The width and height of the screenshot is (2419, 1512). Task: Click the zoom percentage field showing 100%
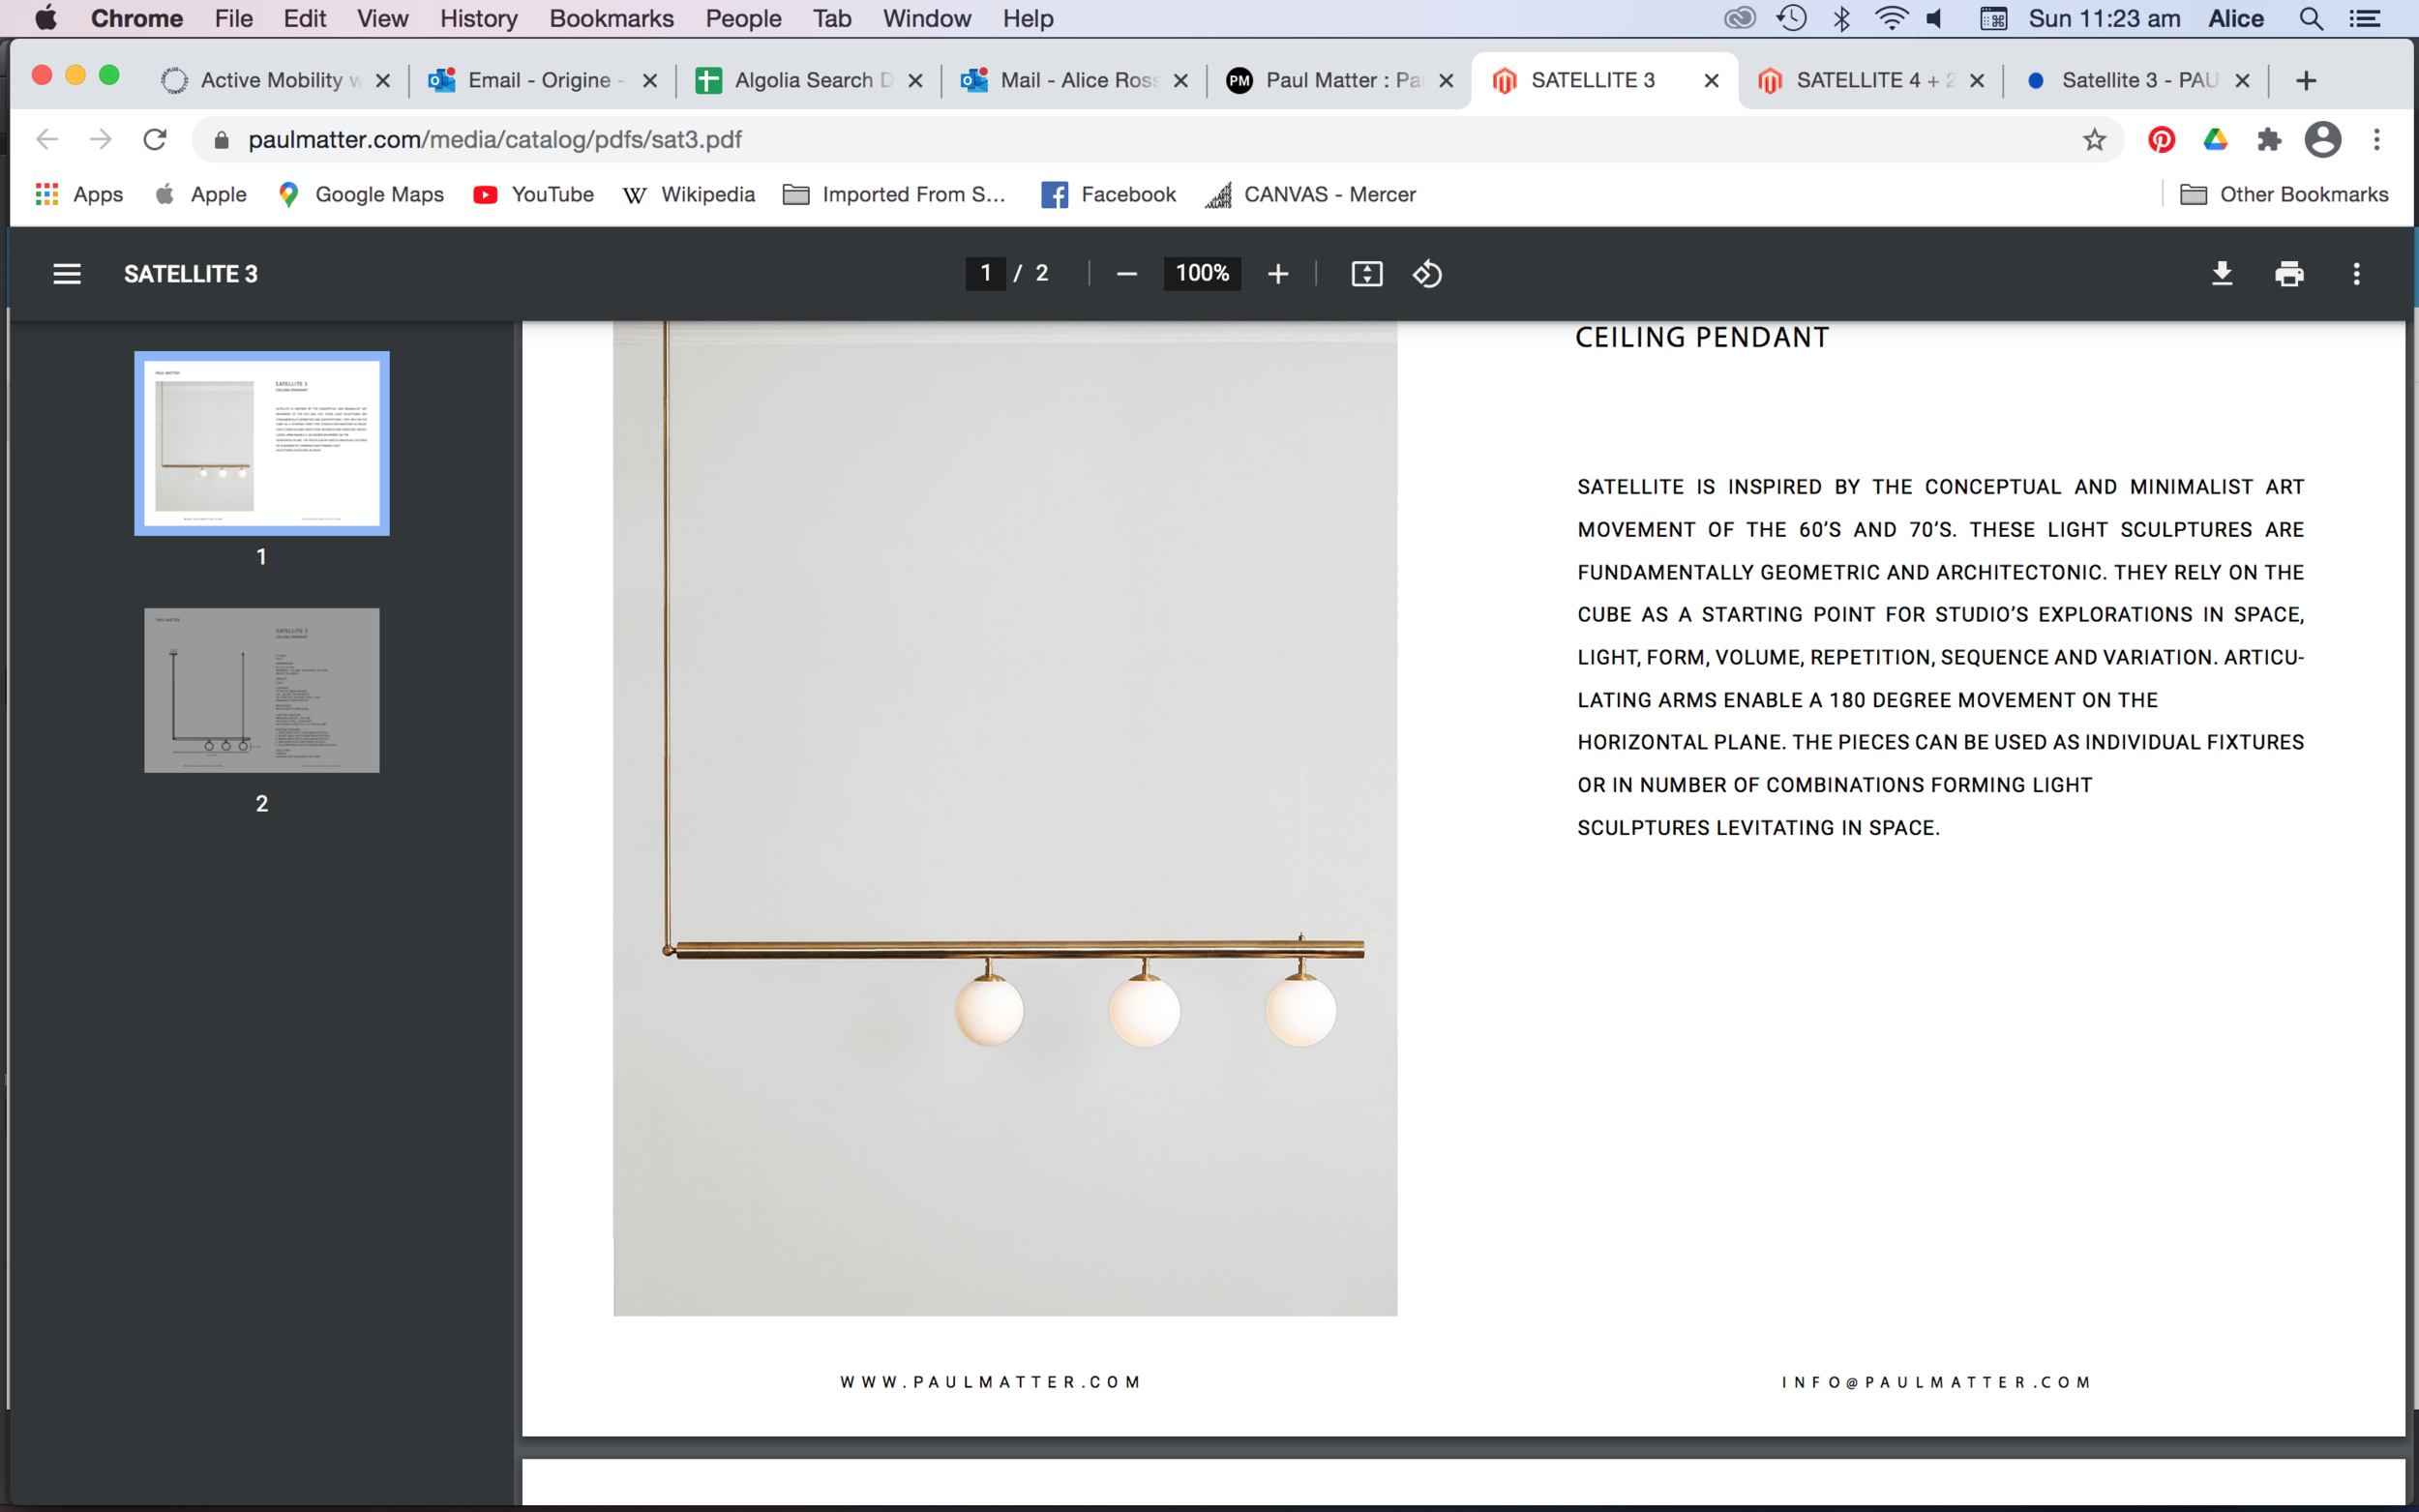pyautogui.click(x=1201, y=274)
